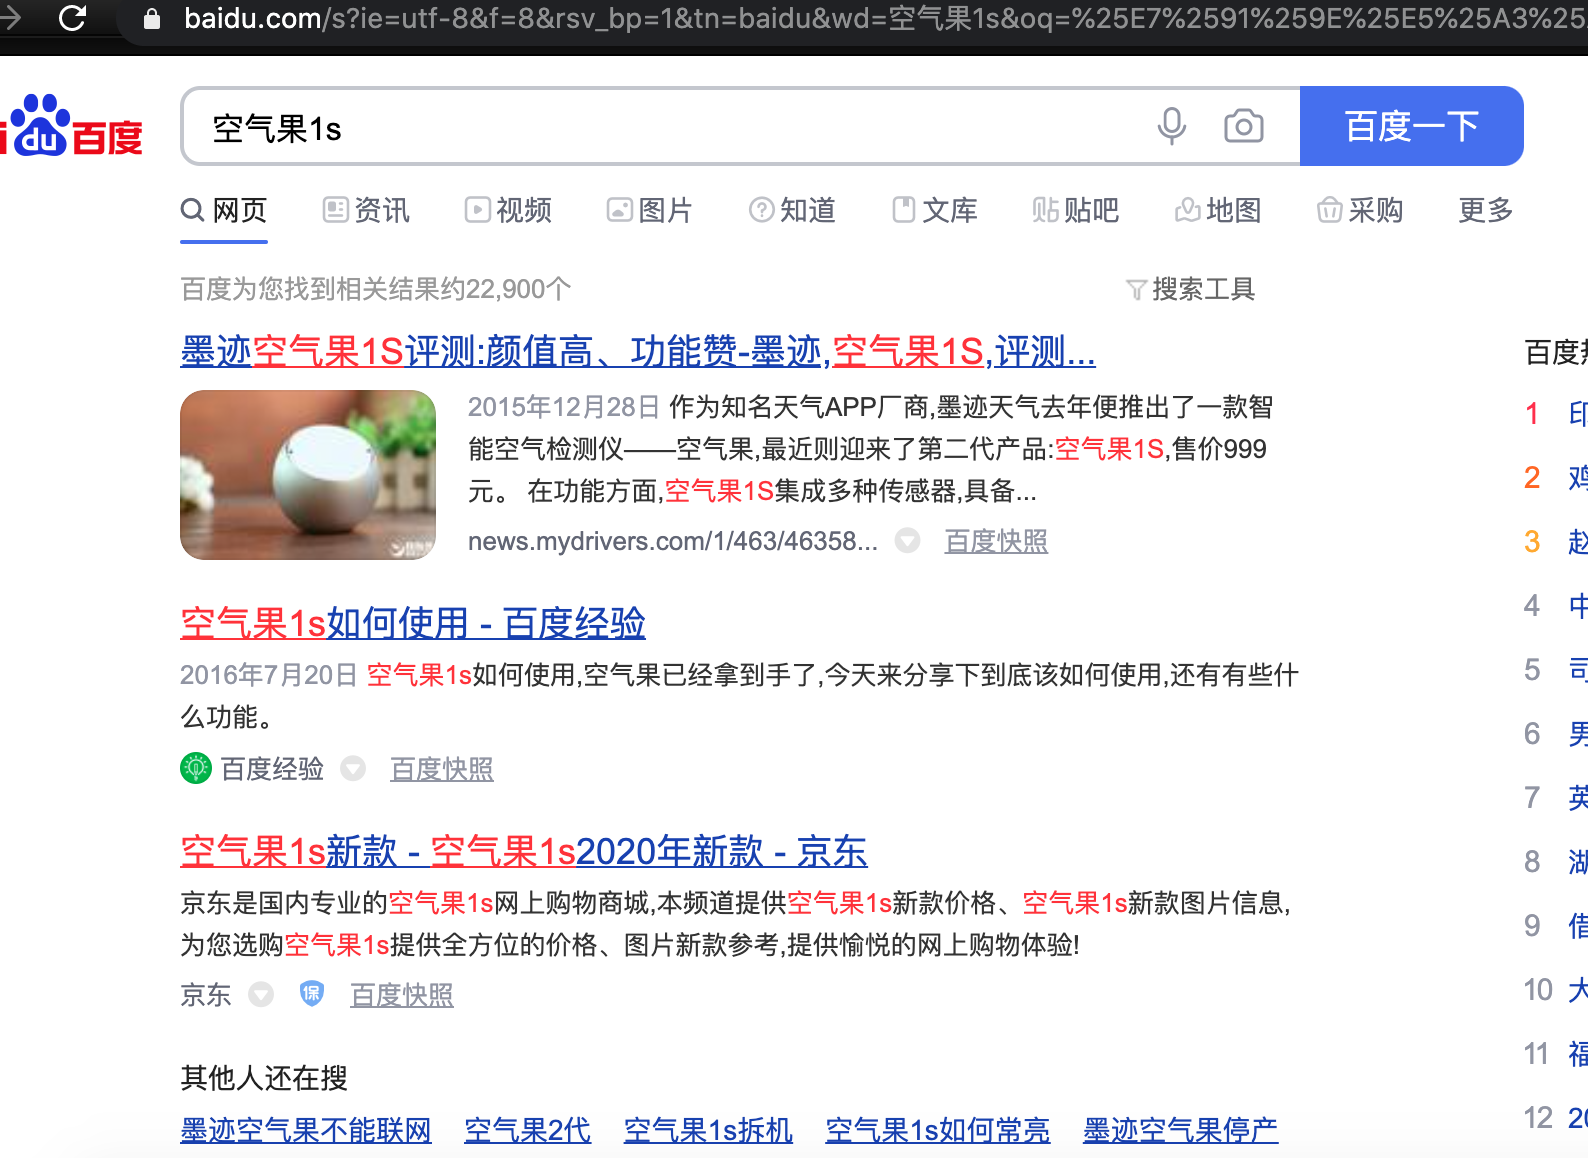Click the 百度经验 source label
The image size is (1588, 1158).
[x=272, y=769]
